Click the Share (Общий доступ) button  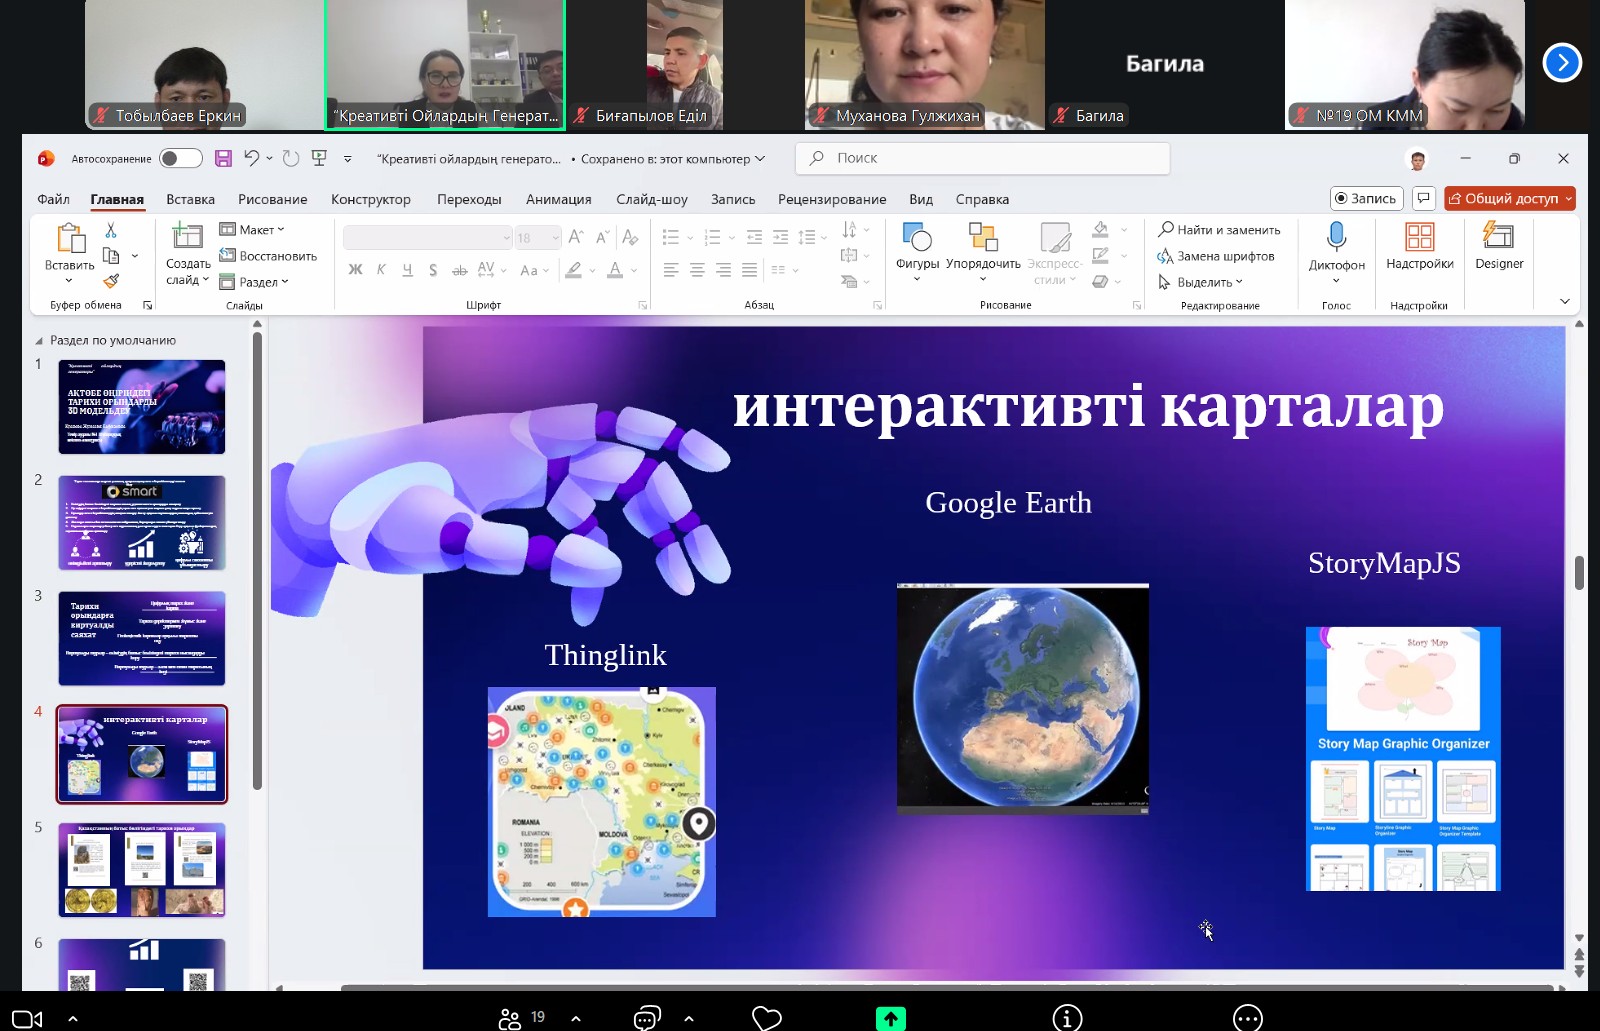(1508, 199)
